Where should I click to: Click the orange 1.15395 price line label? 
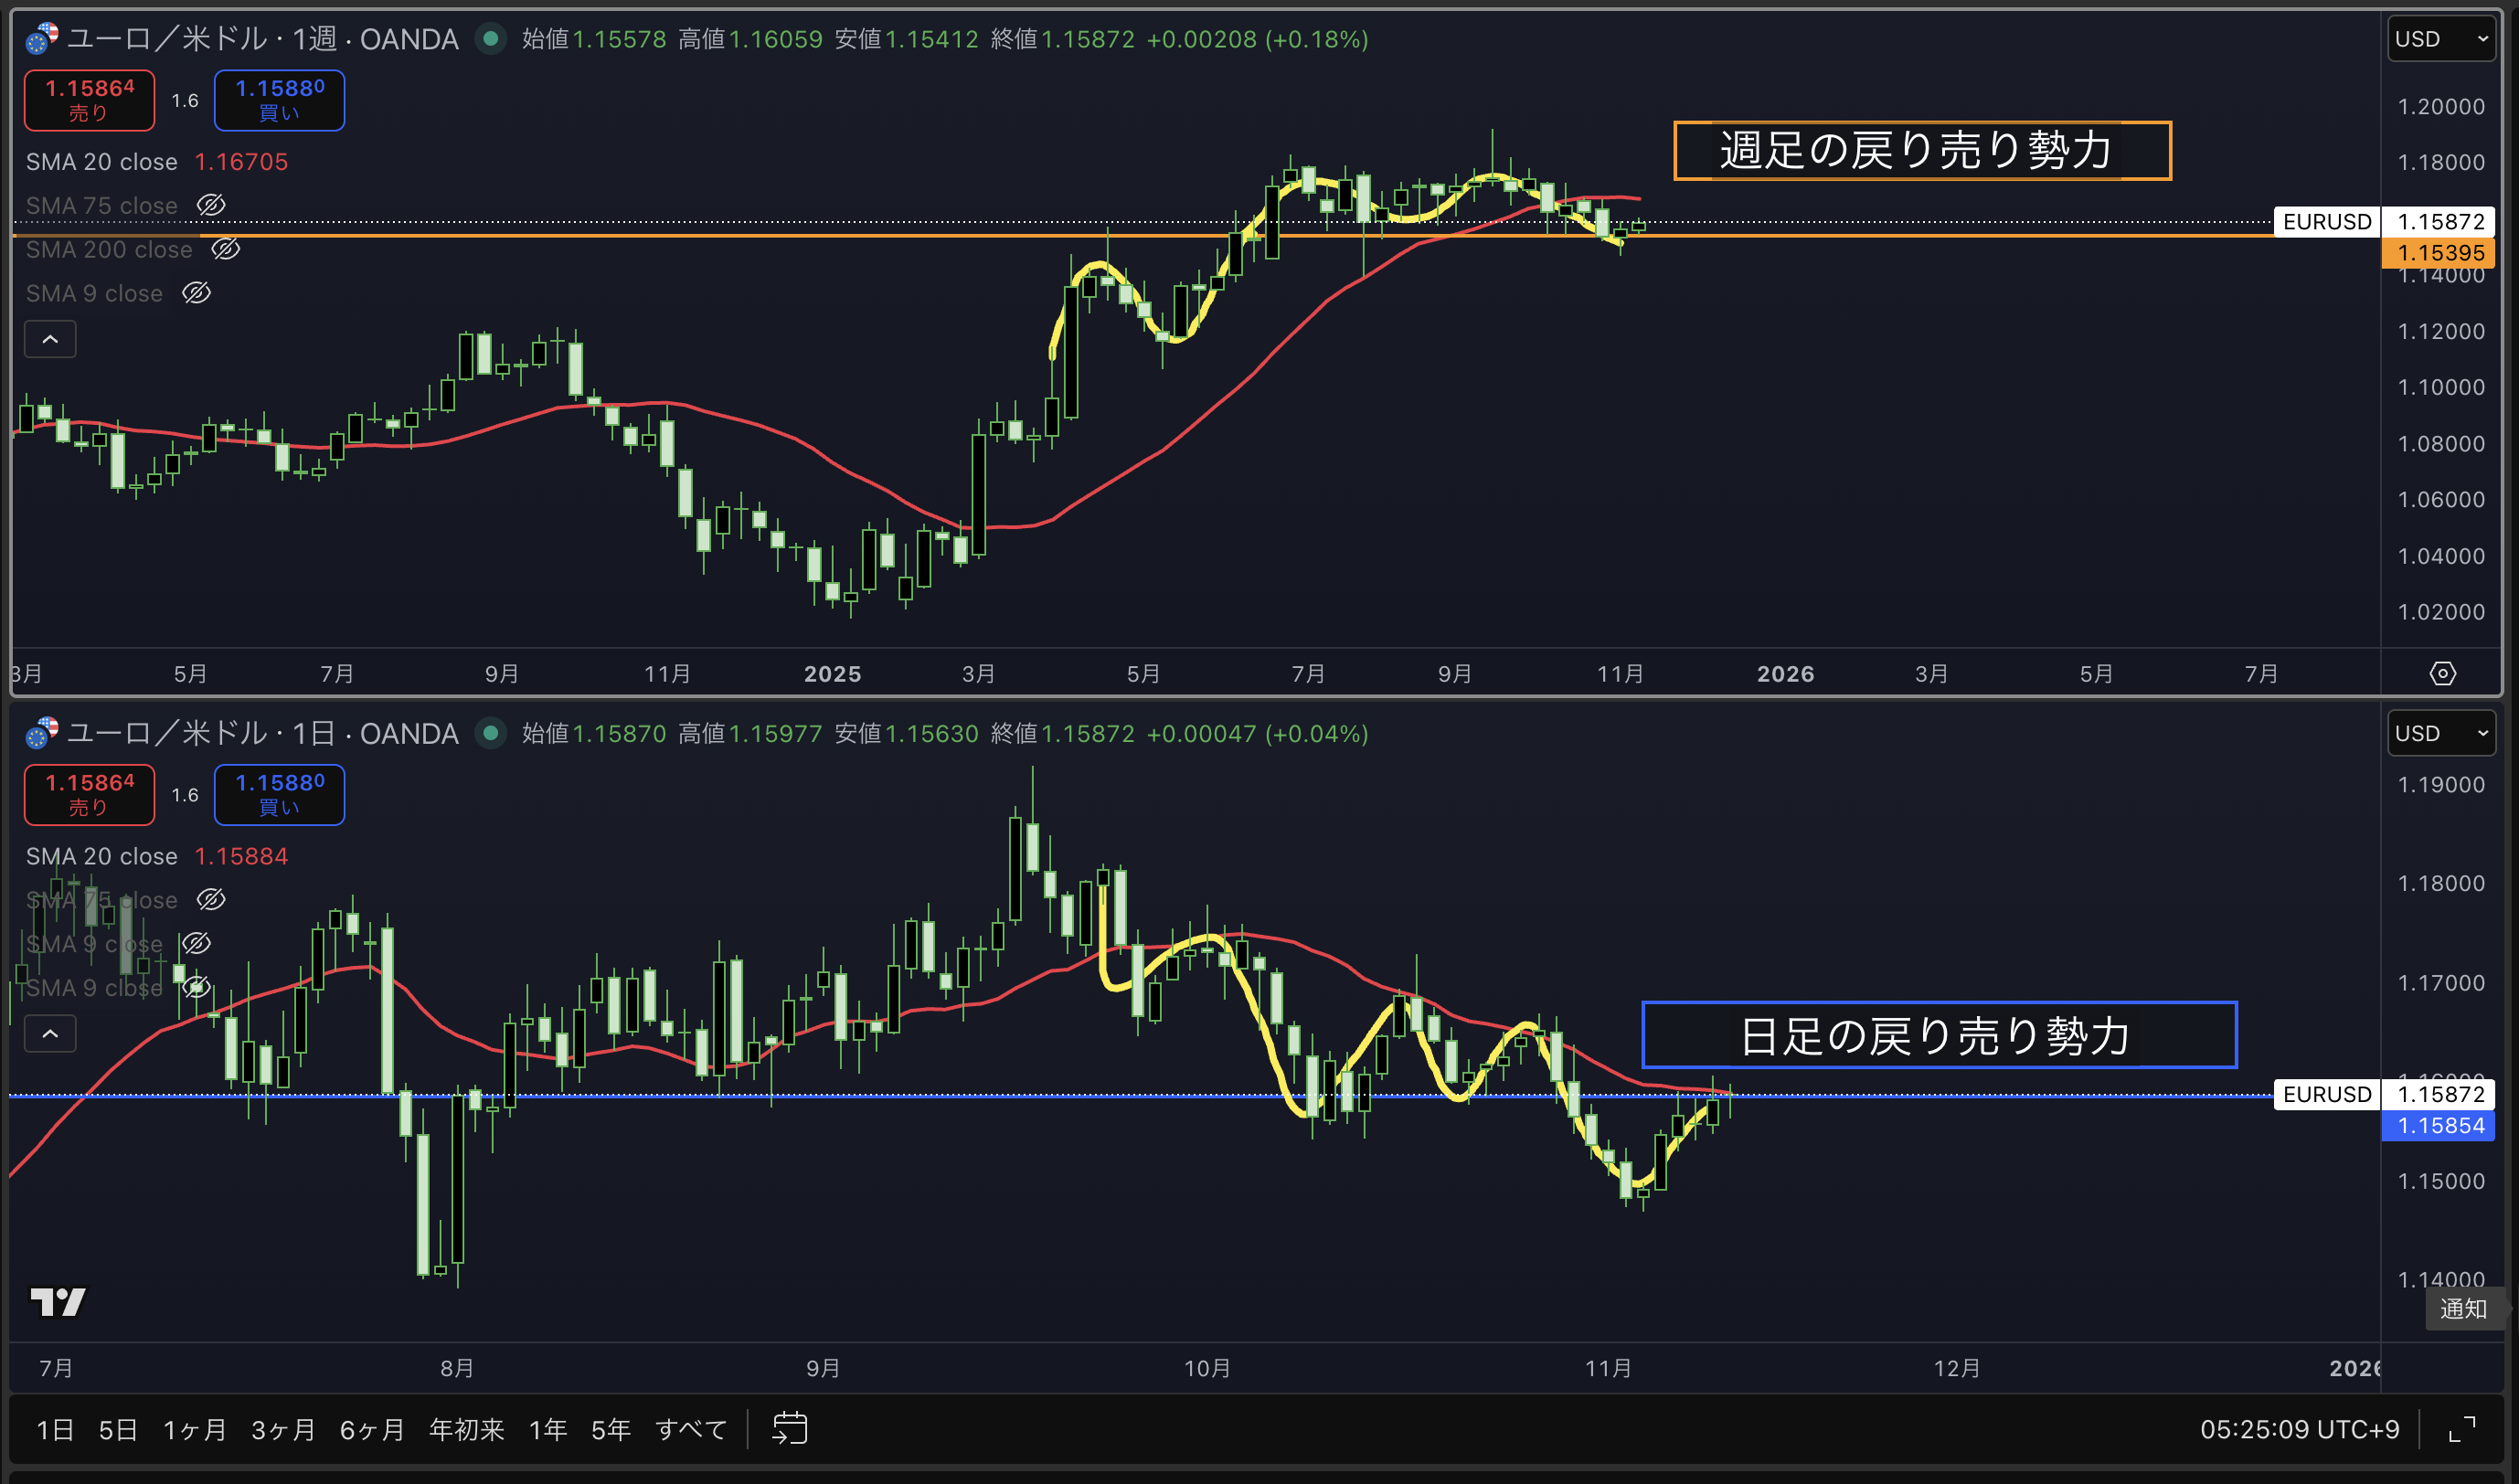[2440, 253]
